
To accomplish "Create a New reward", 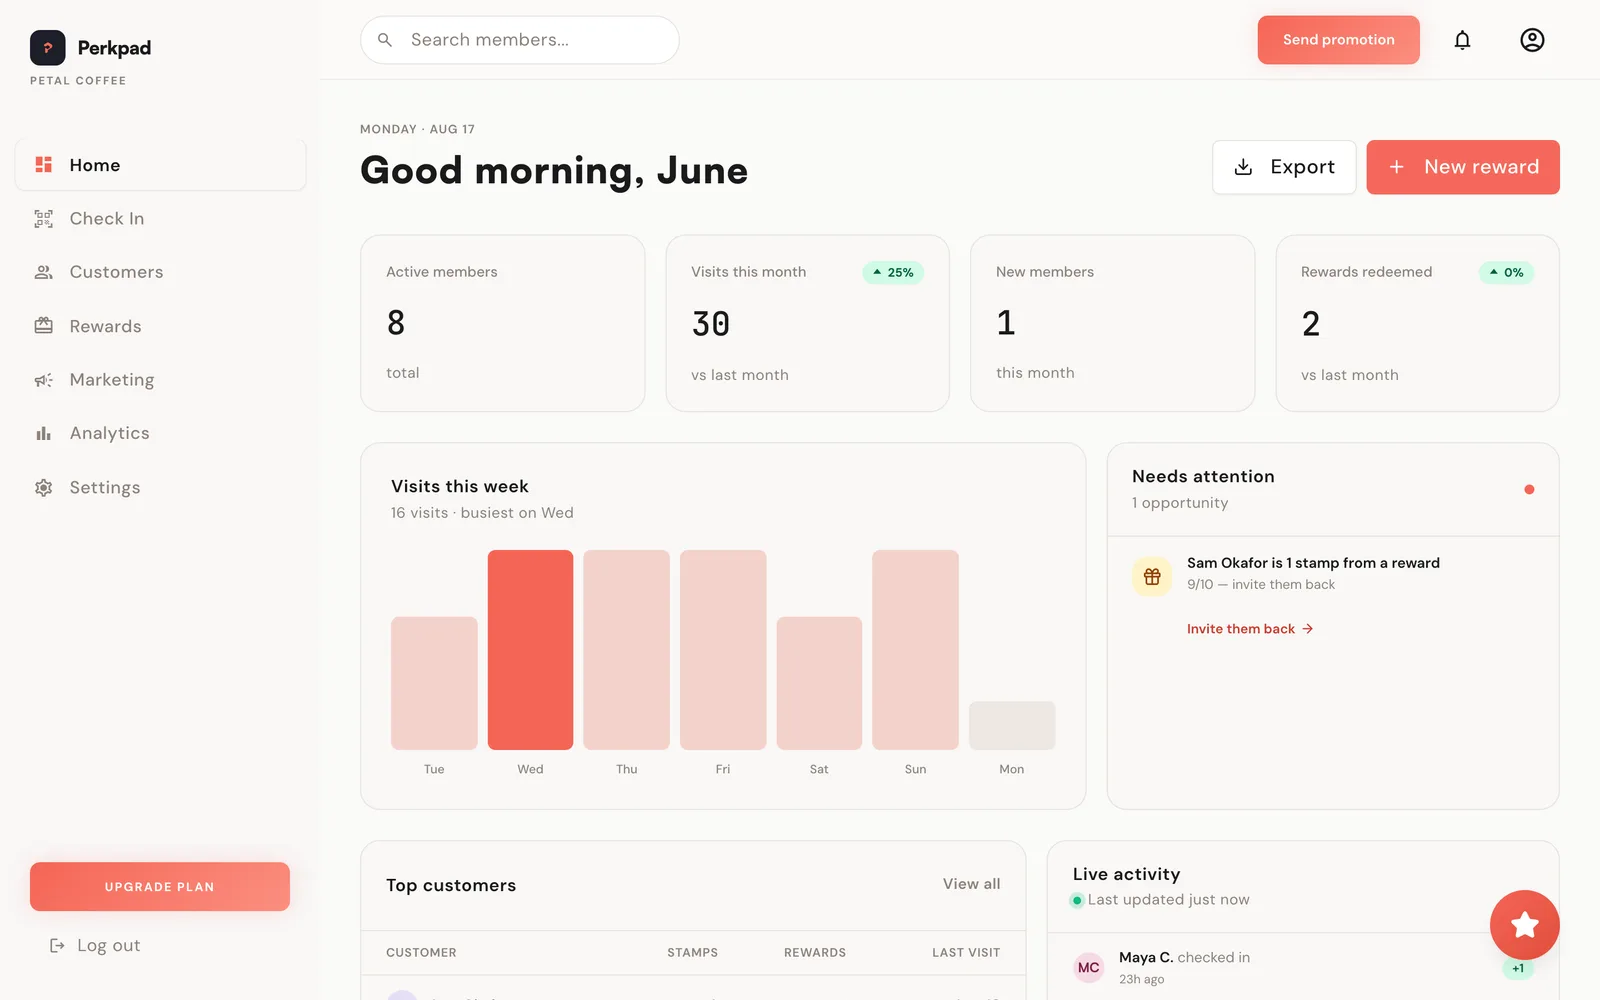I will click(x=1463, y=167).
